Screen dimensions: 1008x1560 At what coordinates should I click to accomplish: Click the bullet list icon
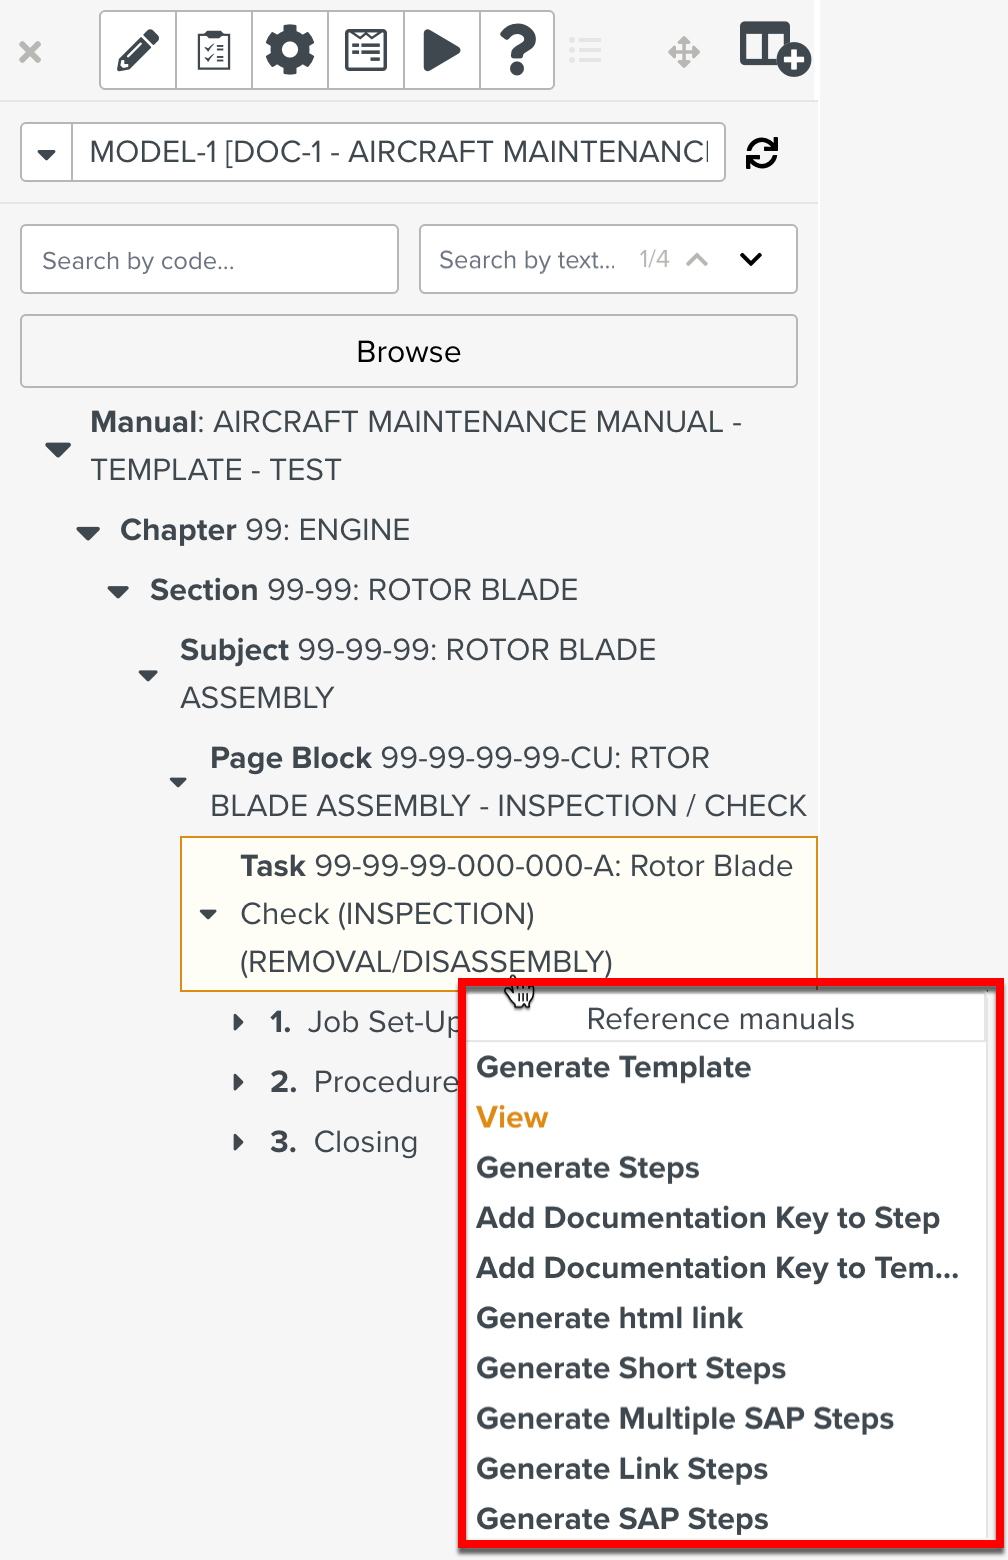tap(586, 50)
